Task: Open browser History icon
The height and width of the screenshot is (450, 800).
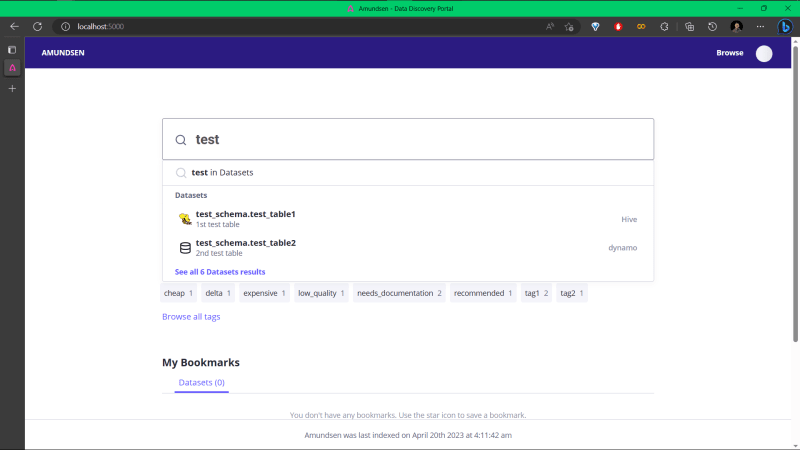Action: 712,27
